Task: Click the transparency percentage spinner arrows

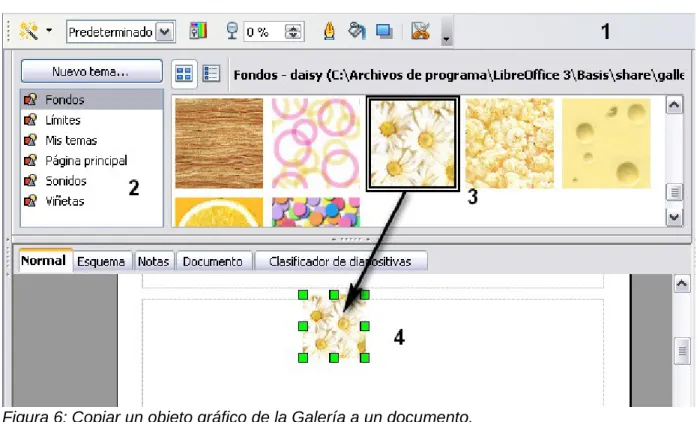Action: 294,32
